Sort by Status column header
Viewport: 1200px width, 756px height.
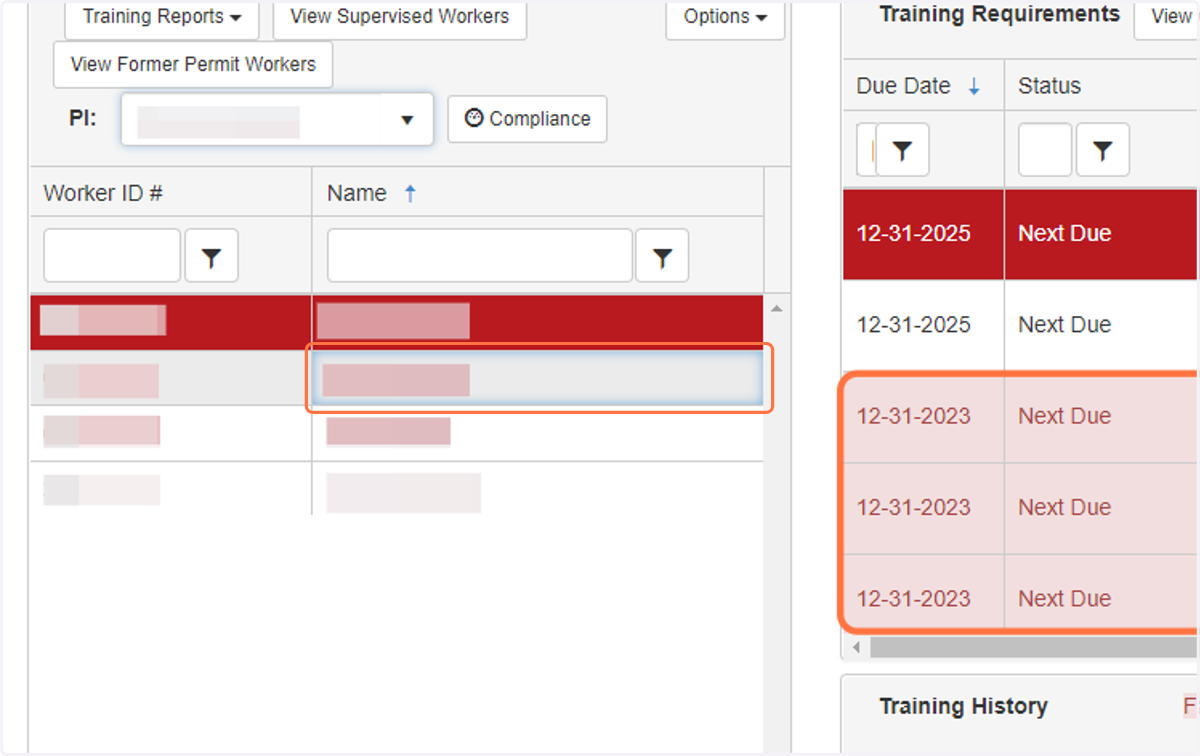coord(1049,86)
